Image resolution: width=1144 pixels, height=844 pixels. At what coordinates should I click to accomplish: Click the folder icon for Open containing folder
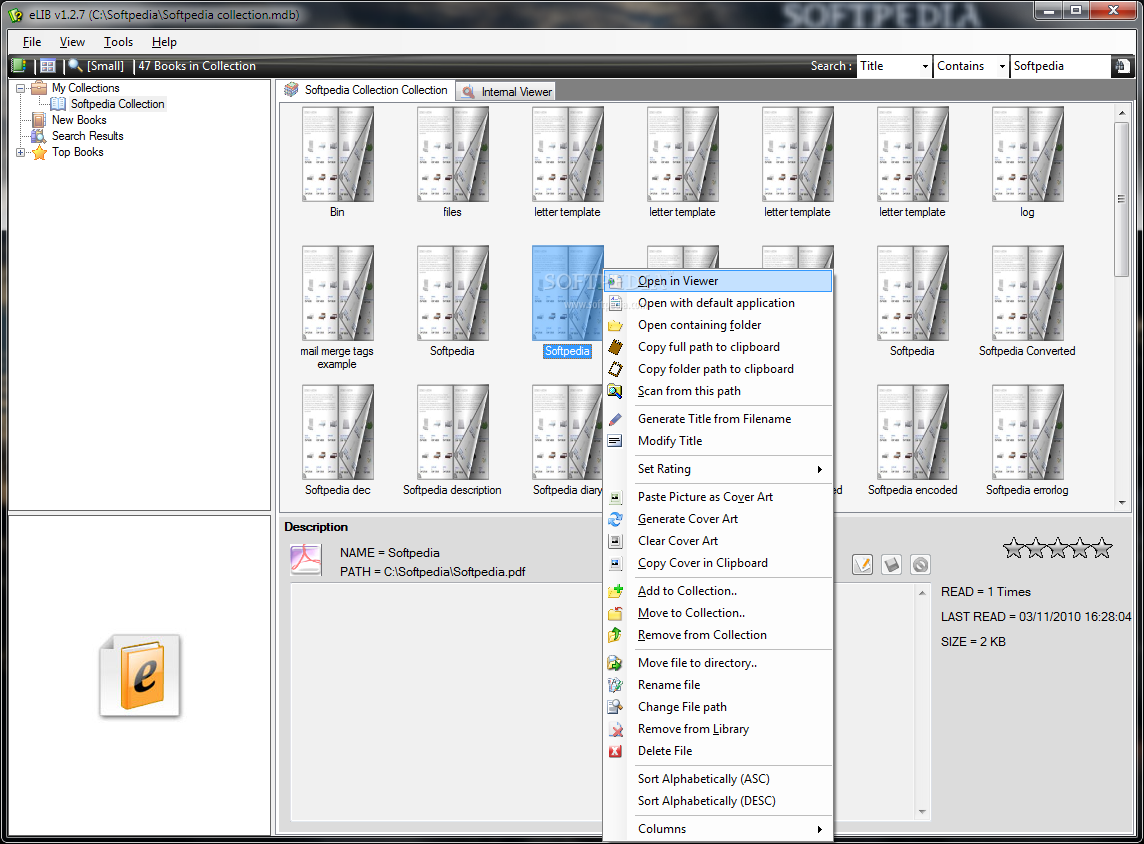click(616, 325)
